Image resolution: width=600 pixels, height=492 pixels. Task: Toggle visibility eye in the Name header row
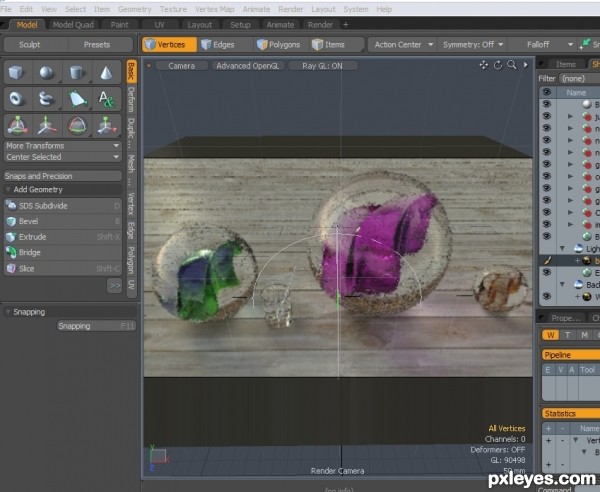click(547, 92)
